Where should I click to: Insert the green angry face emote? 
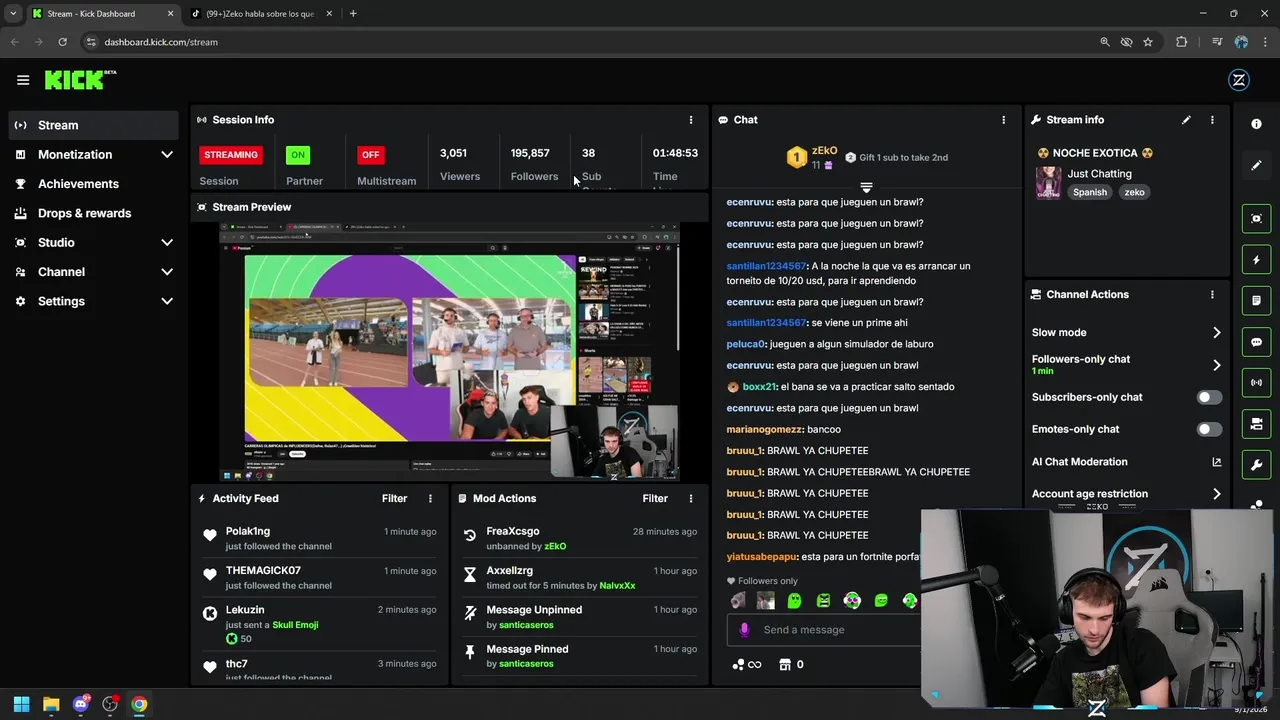click(823, 601)
